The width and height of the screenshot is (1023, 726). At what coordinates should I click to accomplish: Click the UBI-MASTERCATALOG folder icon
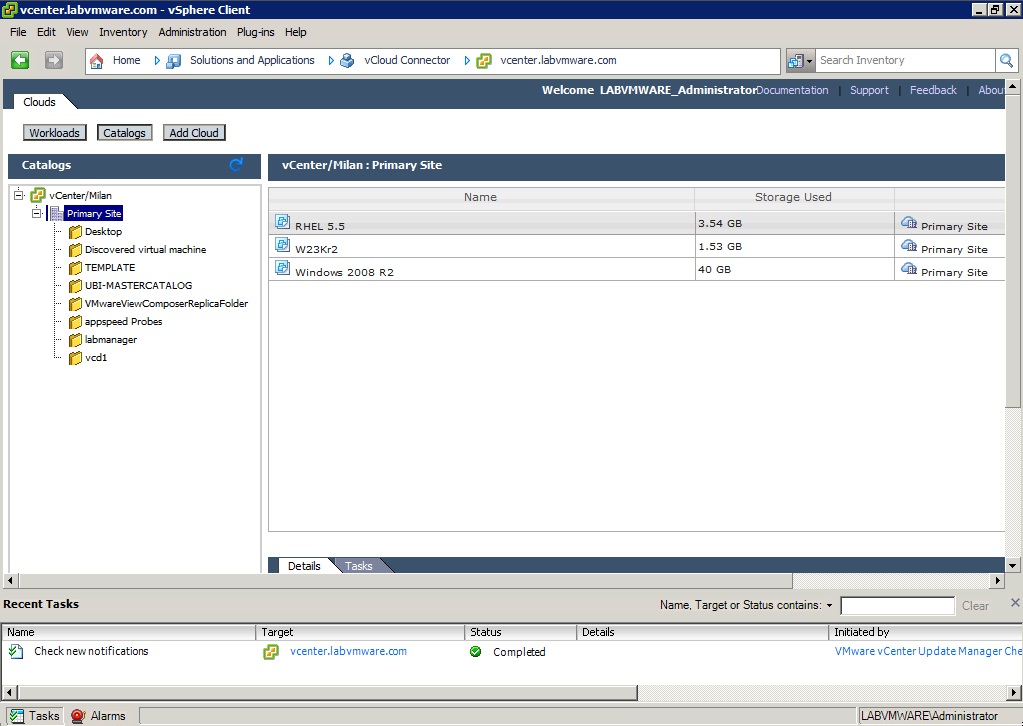(x=75, y=286)
